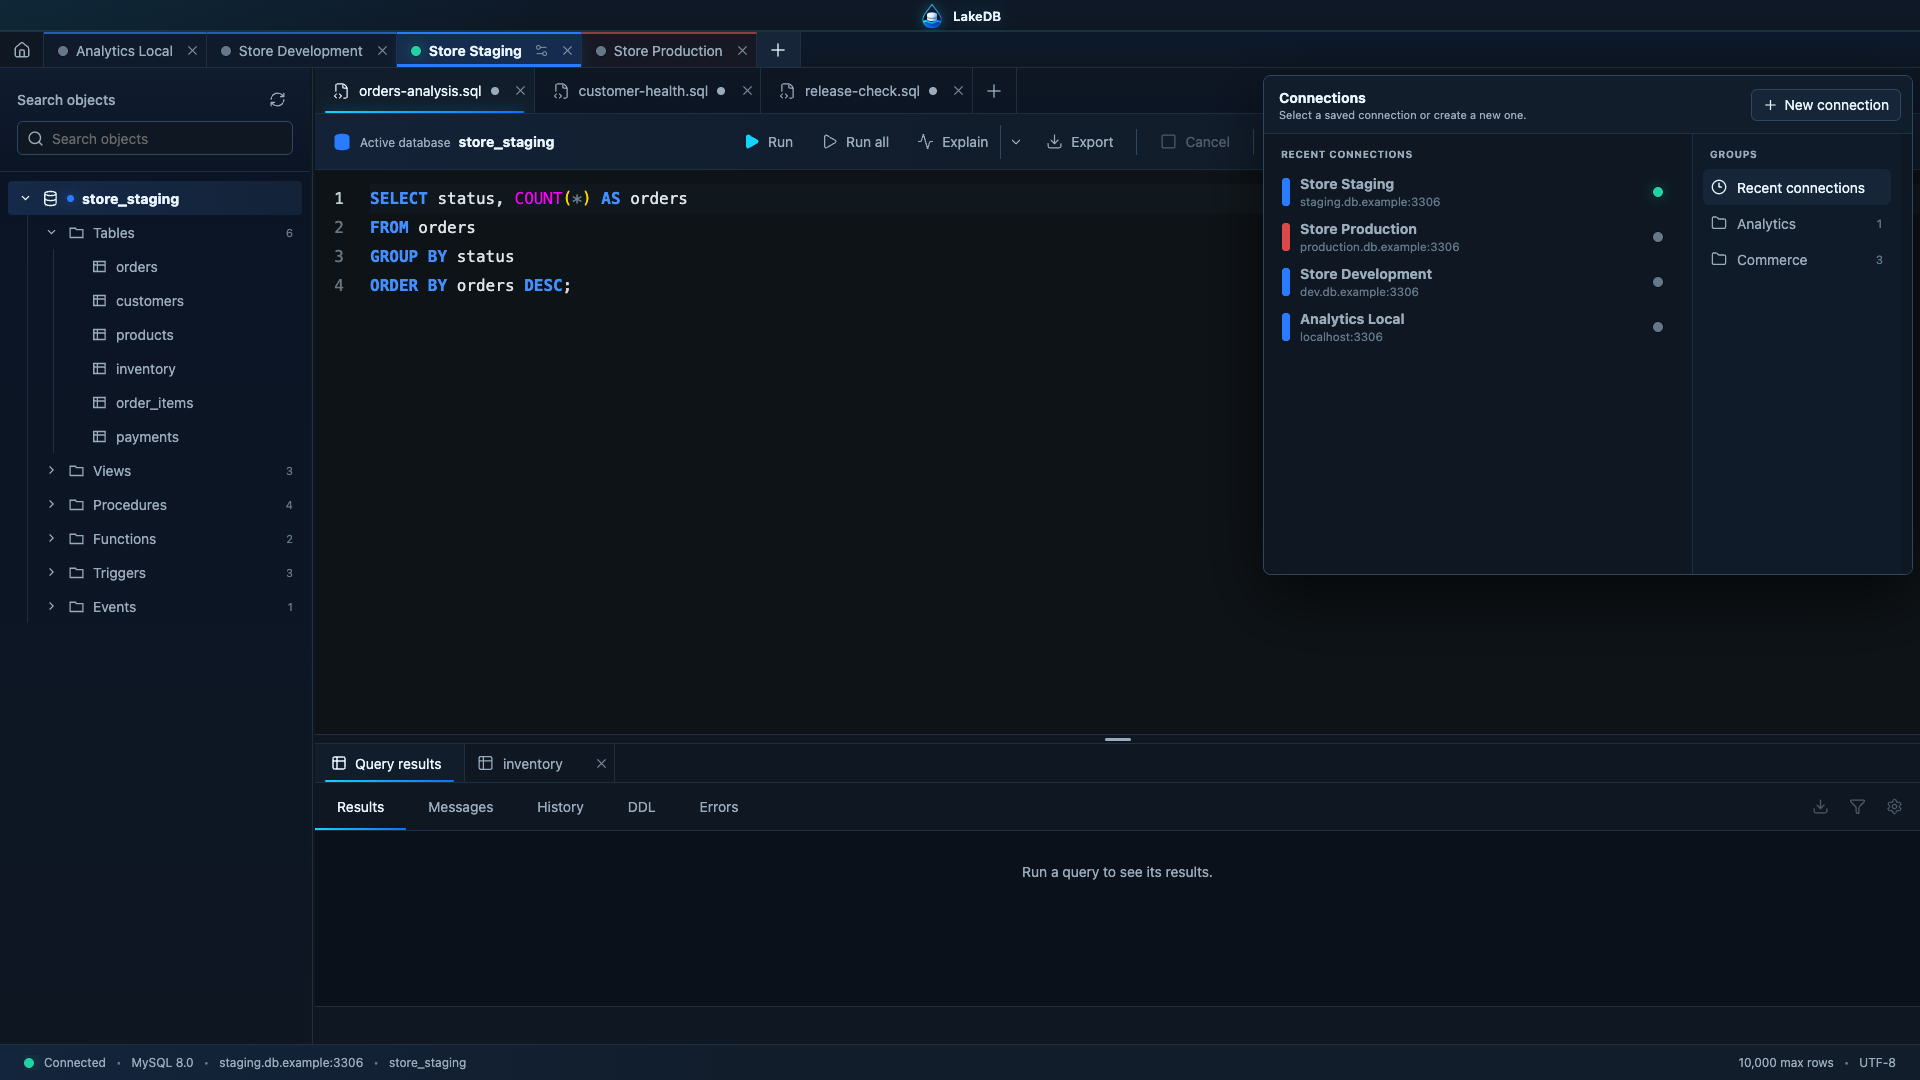1920x1080 pixels.
Task: Close the Analytics Local connection tab
Action: 192,51
